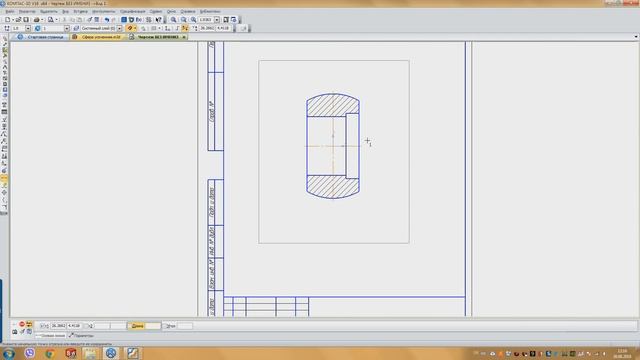Screen dimensions: 640x360
Task: Toggle the Угол parameter lock
Action: (x=165, y=326)
